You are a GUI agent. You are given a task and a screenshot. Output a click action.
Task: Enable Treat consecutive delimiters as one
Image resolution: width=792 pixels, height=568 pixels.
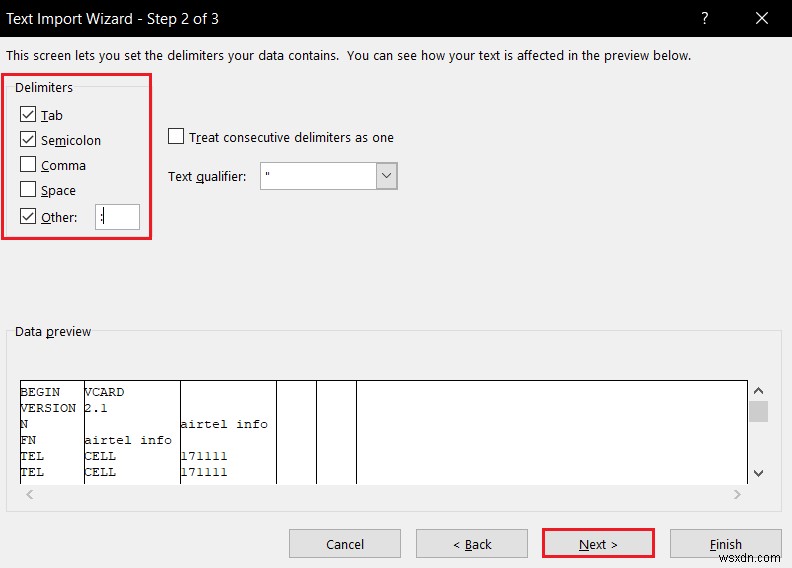click(176, 136)
